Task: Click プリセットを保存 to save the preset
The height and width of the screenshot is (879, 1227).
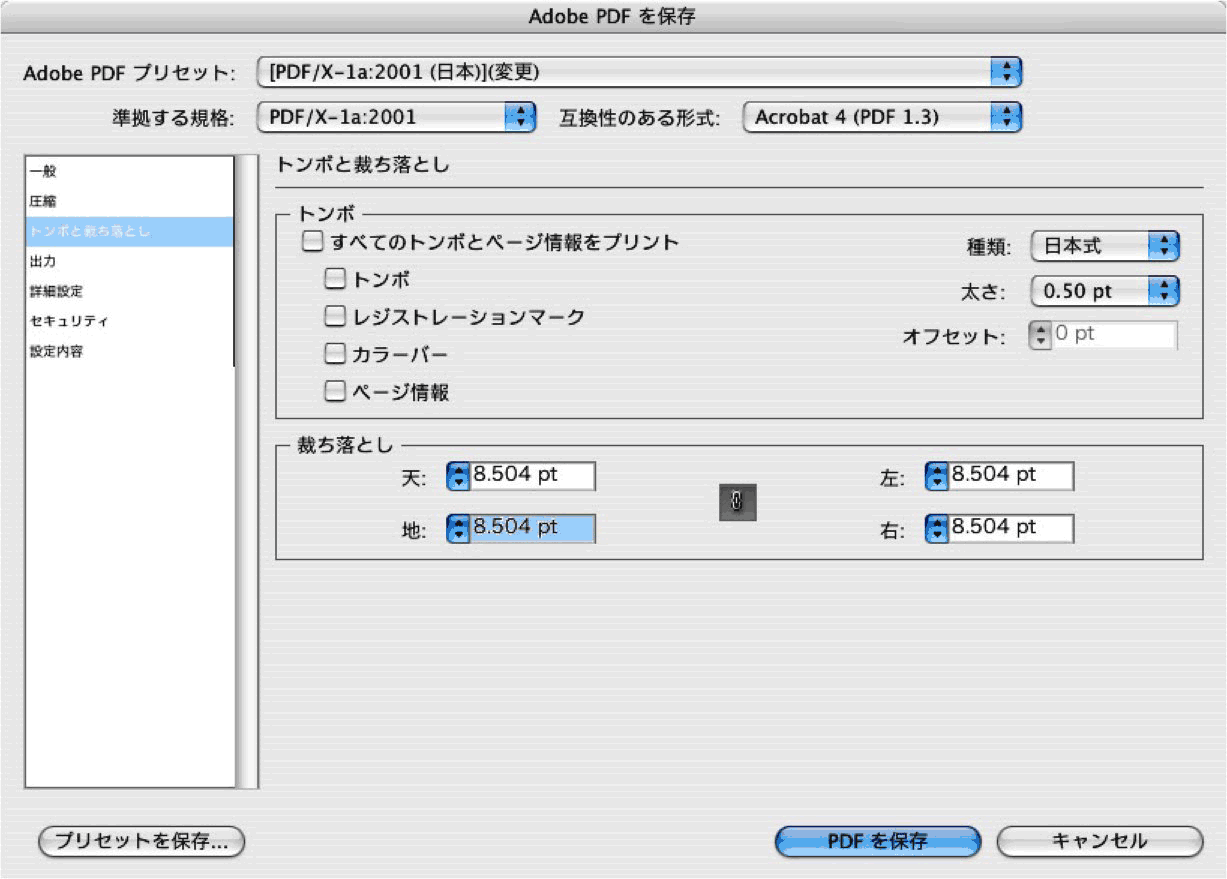Action: click(x=140, y=841)
